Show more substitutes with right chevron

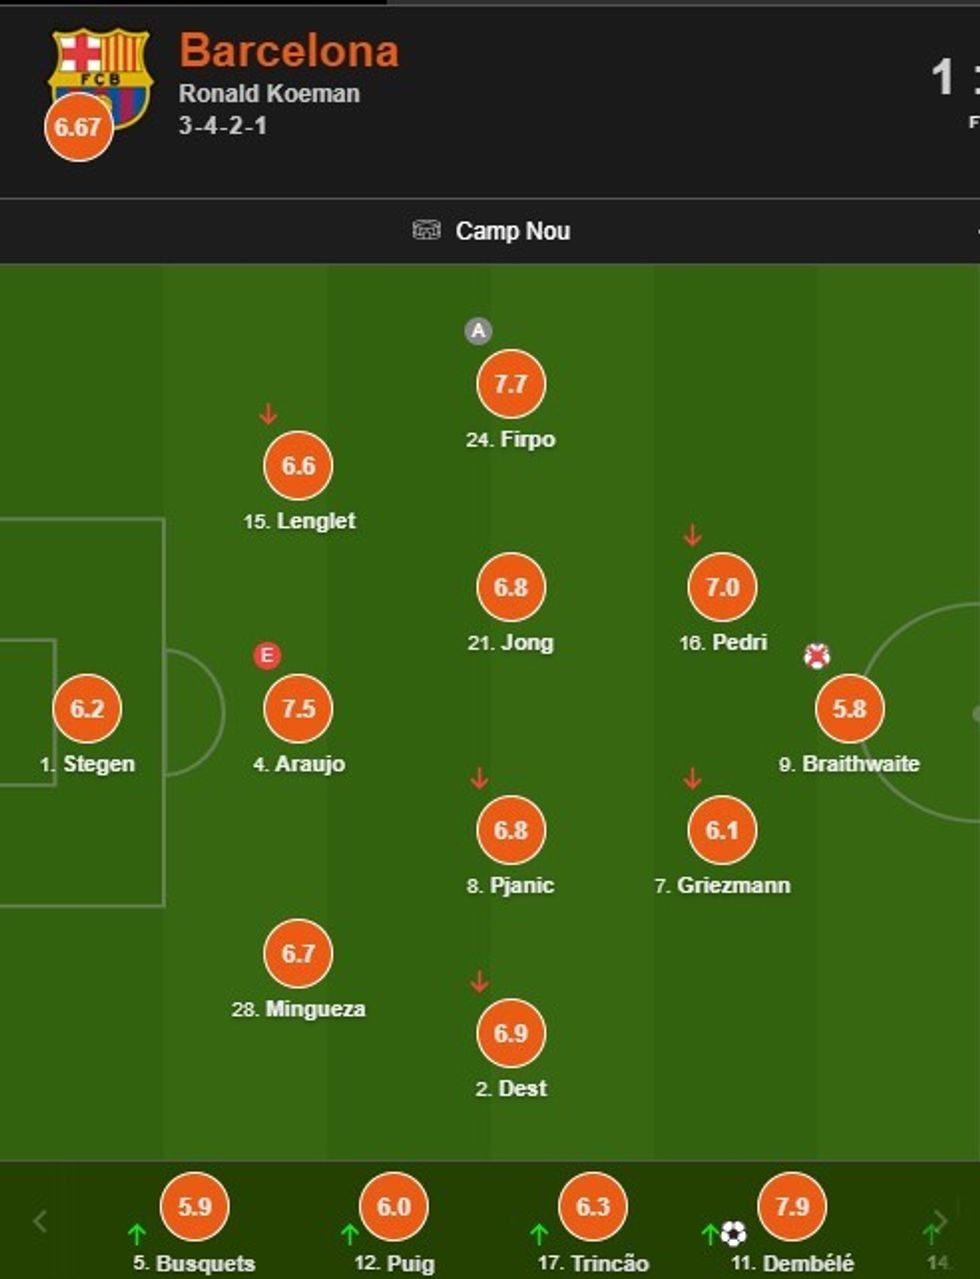click(x=940, y=1221)
